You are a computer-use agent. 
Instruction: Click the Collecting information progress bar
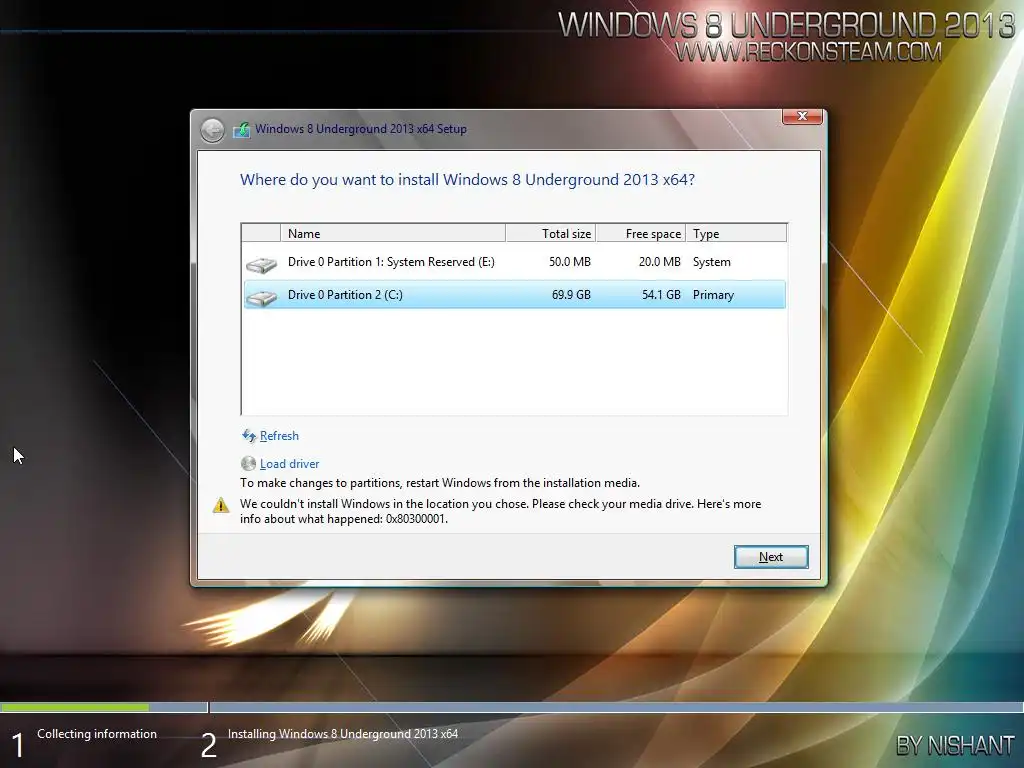click(104, 707)
